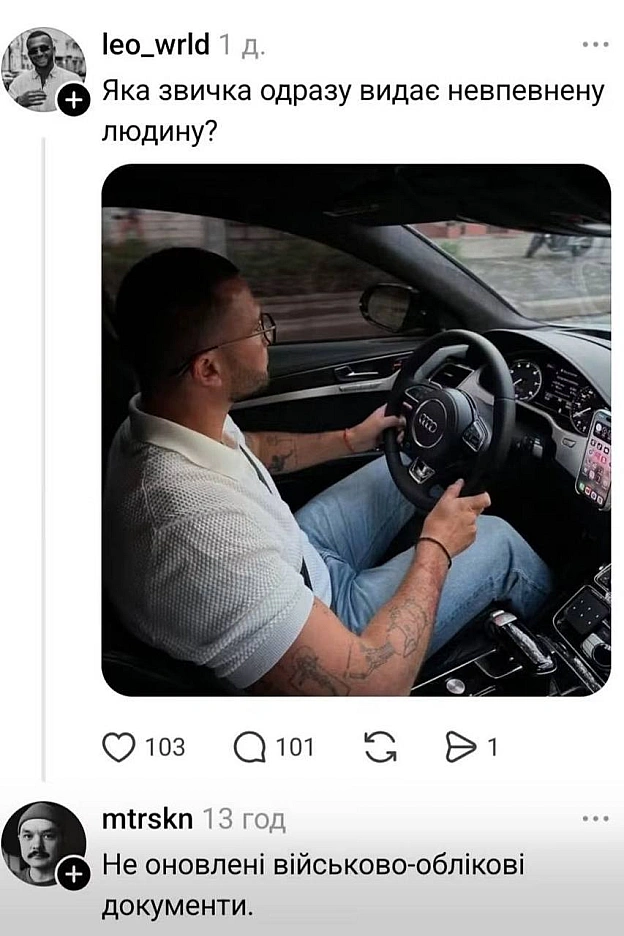Screen dimensions: 624x936
Task: Tap the '13 год' reply timestamp
Action: (x=244, y=820)
